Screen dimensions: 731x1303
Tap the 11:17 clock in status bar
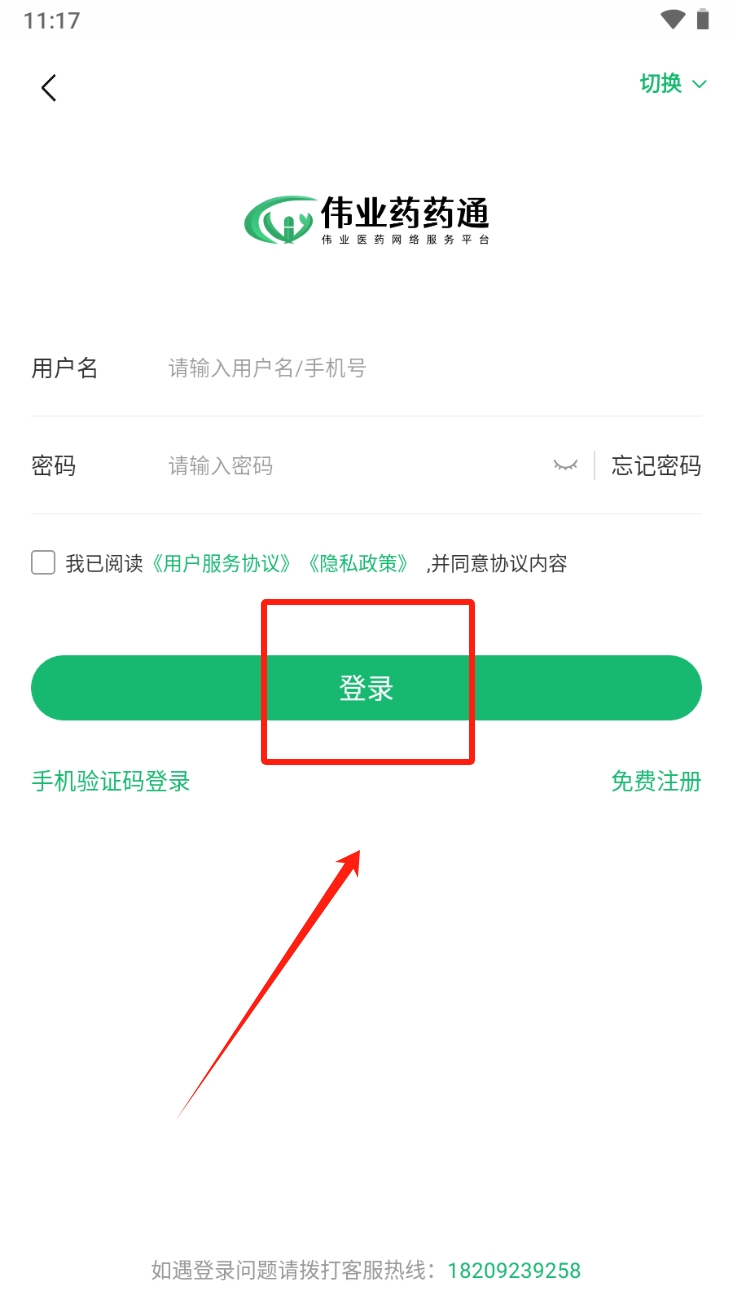51,20
